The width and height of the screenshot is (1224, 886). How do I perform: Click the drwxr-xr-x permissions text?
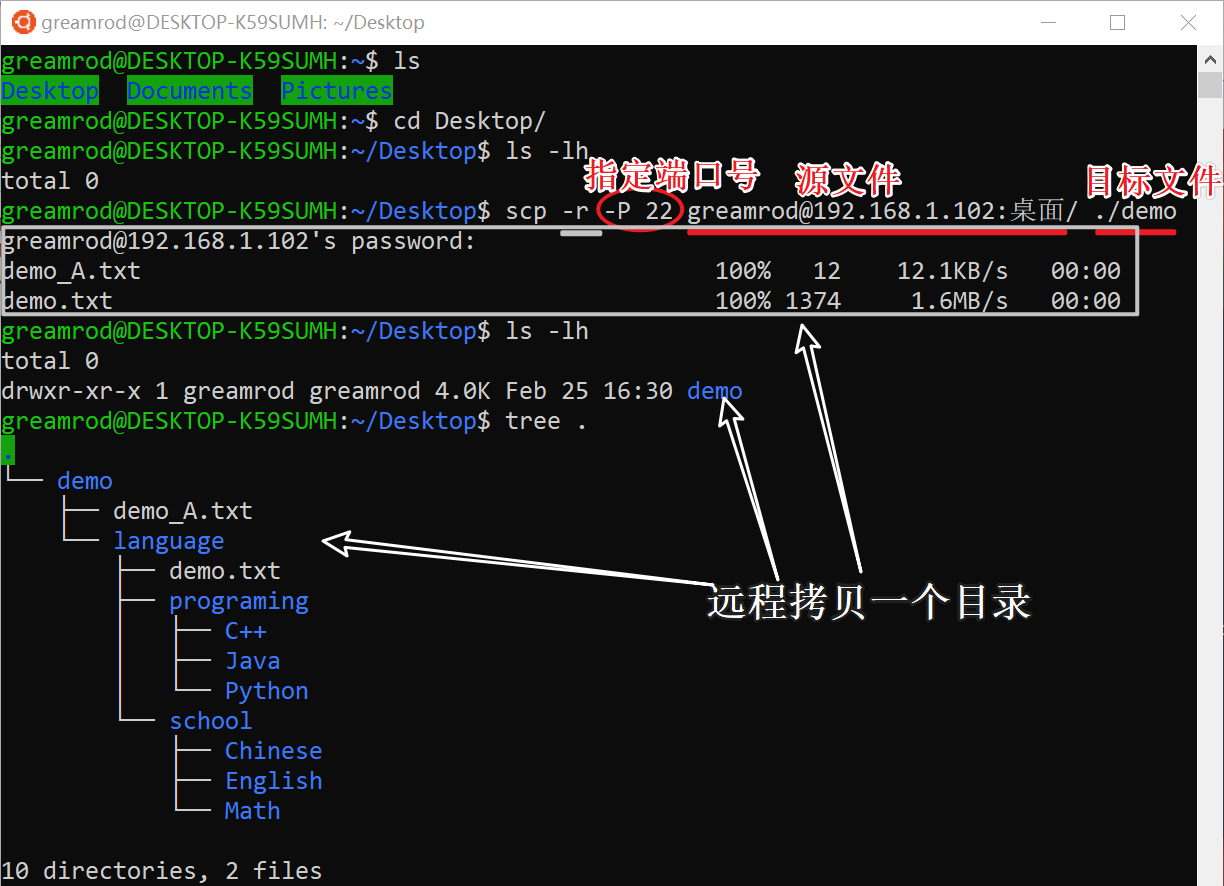71,391
